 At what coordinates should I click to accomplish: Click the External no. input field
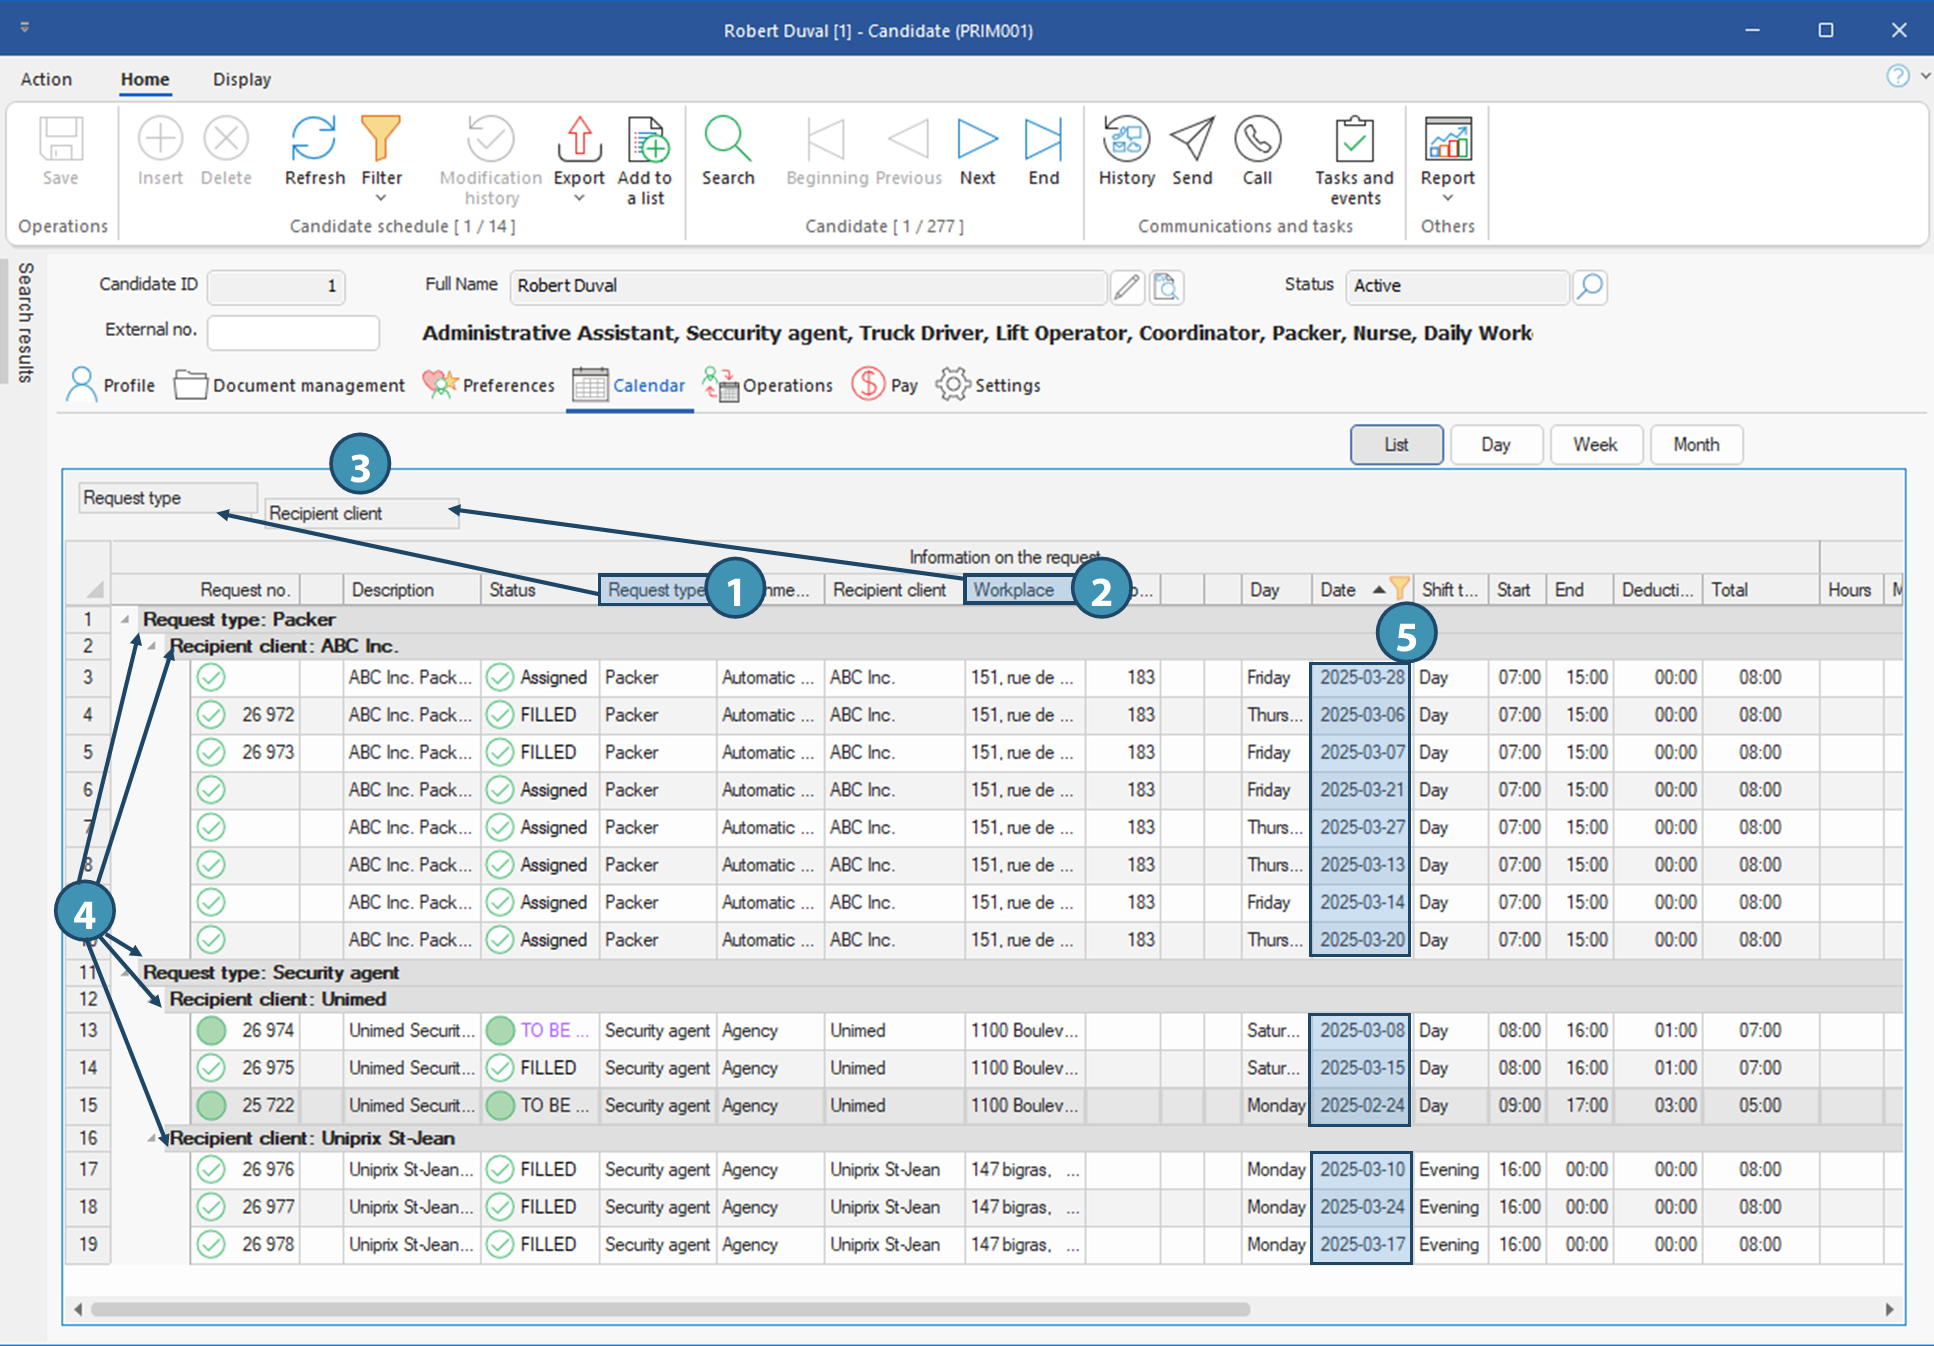coord(293,332)
